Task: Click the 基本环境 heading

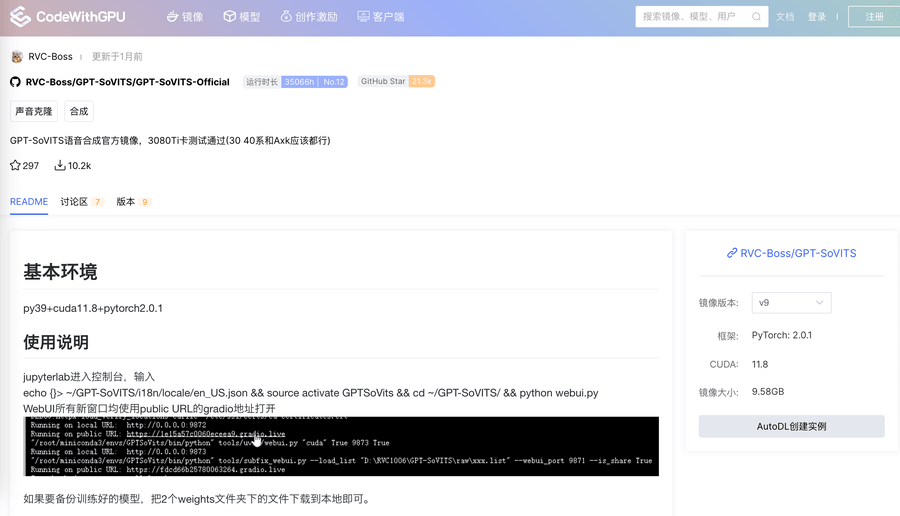Action: [x=60, y=272]
